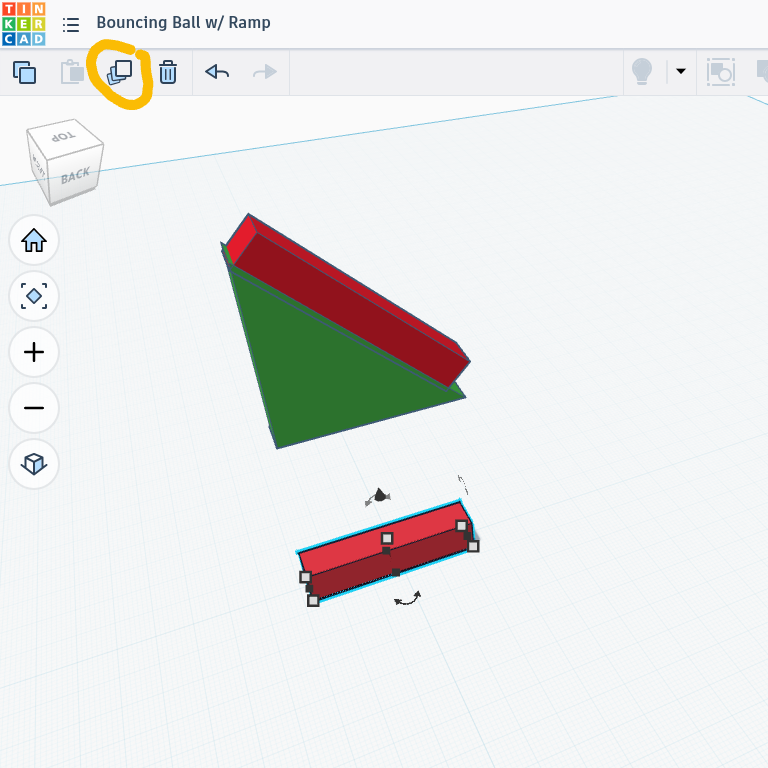This screenshot has width=768, height=768.
Task: Fit all shapes in view
Action: tap(34, 296)
